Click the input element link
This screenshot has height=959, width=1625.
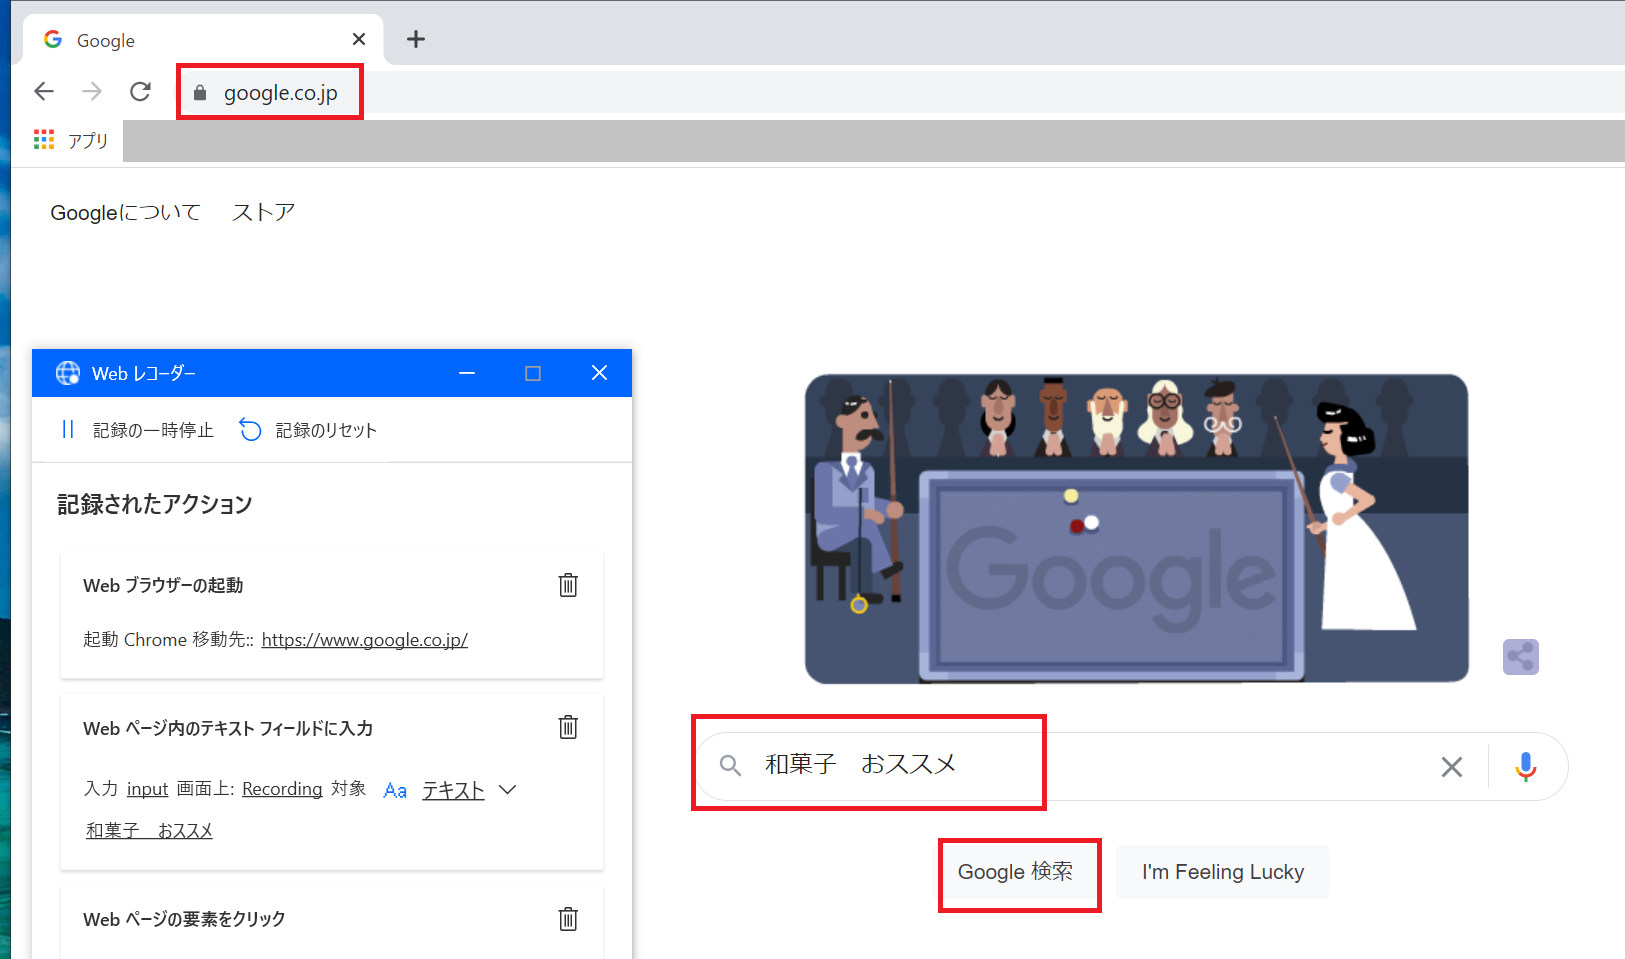(x=147, y=789)
